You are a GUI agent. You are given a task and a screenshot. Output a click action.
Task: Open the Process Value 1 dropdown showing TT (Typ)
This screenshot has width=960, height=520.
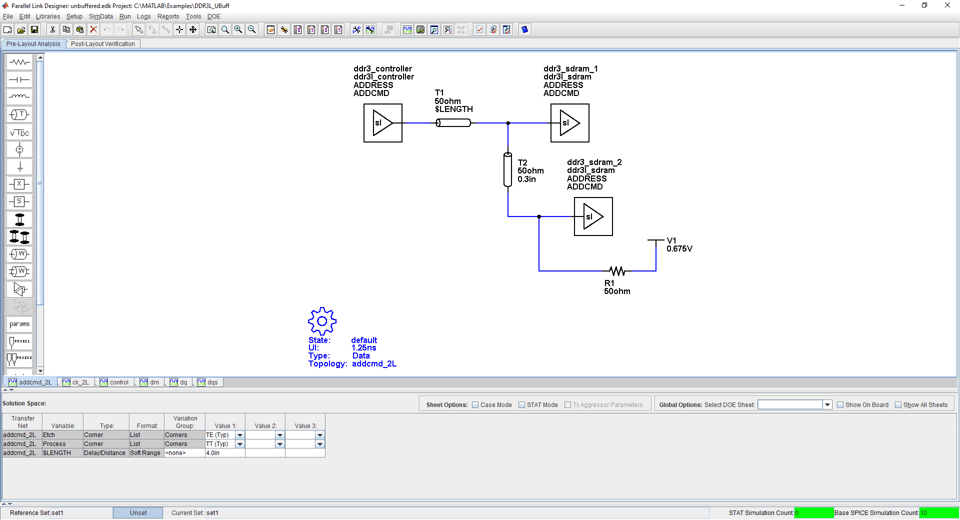click(240, 444)
